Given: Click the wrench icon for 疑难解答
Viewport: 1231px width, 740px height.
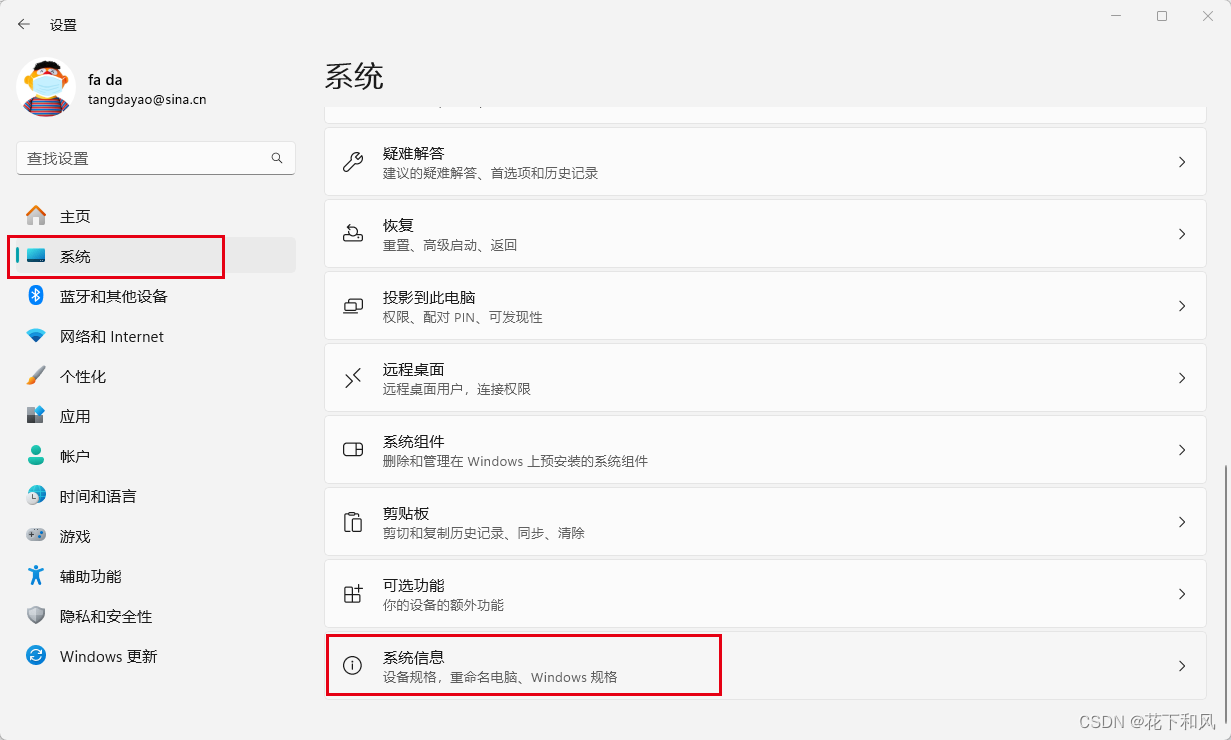Looking at the screenshot, I should click(353, 162).
